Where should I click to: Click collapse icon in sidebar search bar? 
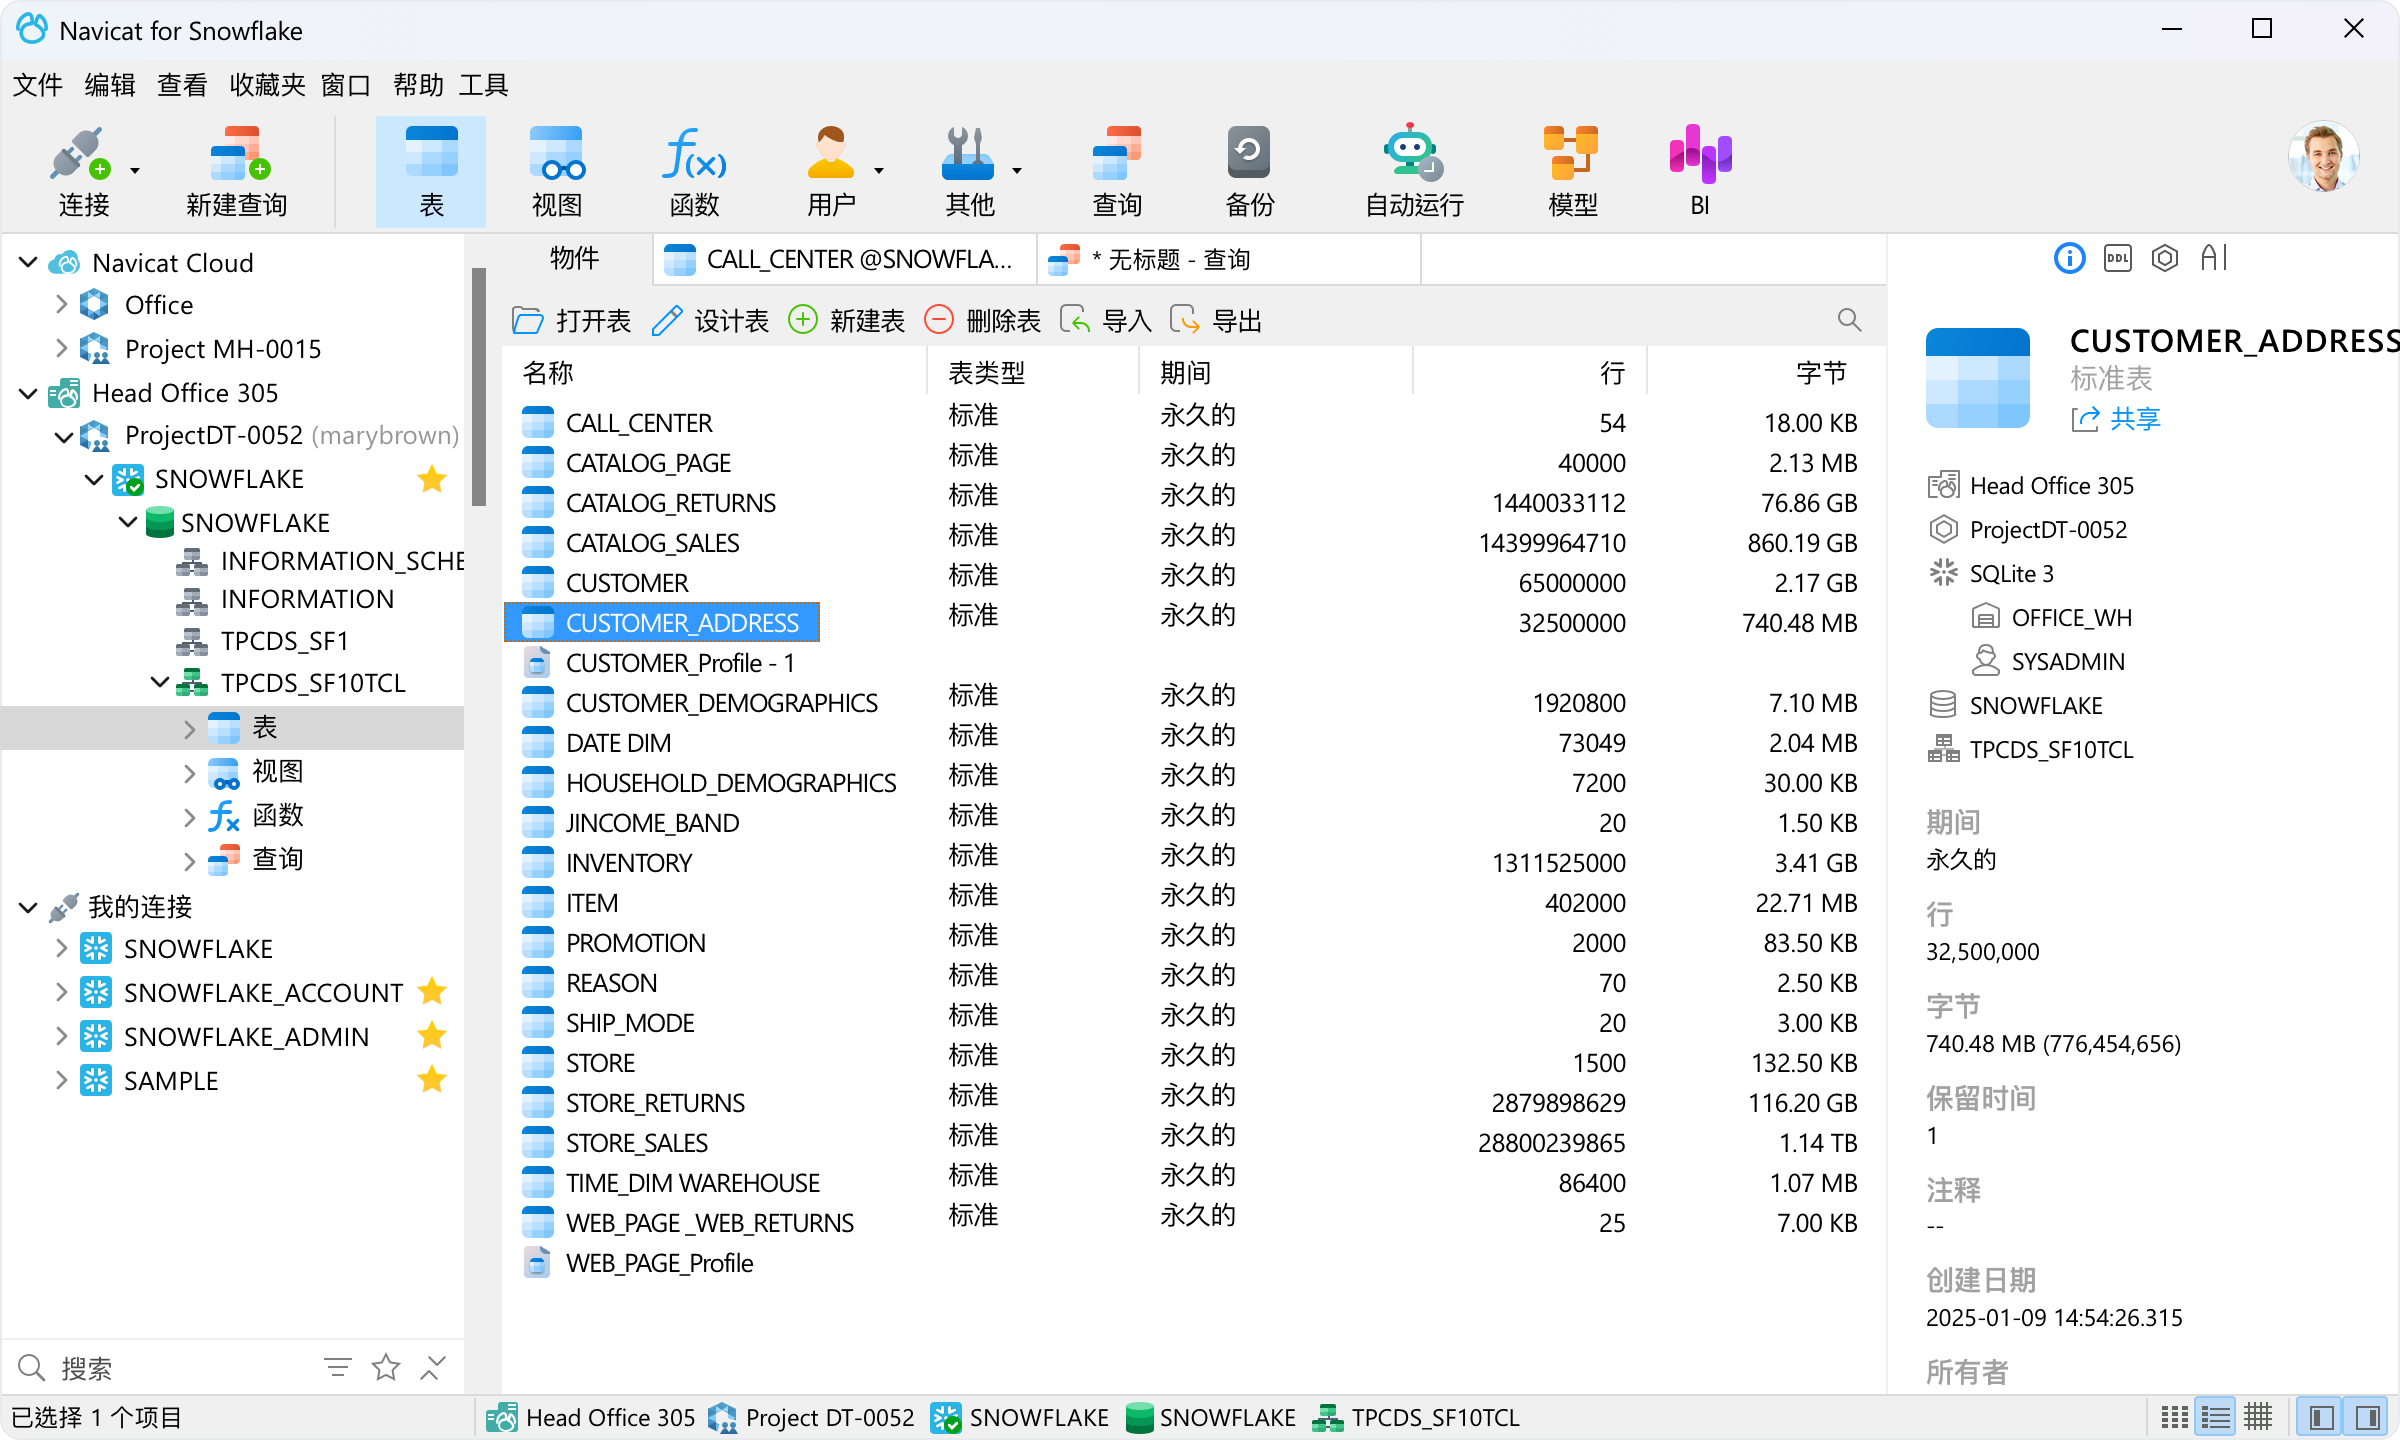(x=433, y=1367)
